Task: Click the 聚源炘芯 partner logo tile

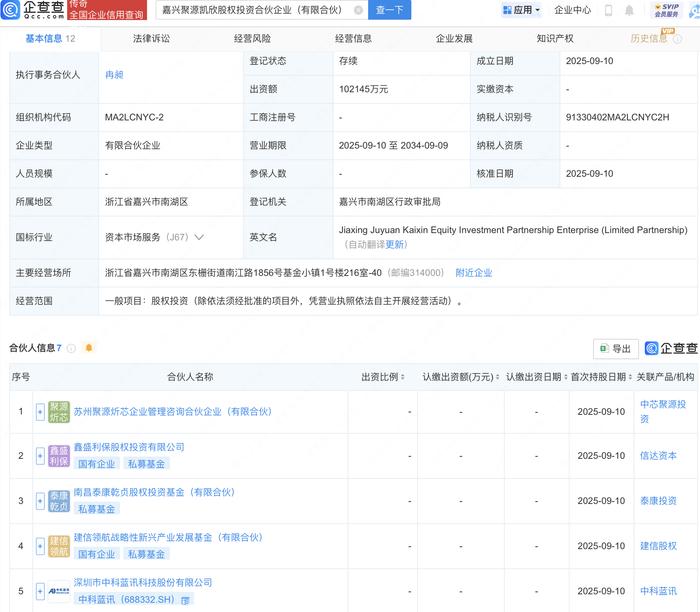Action: [x=59, y=411]
